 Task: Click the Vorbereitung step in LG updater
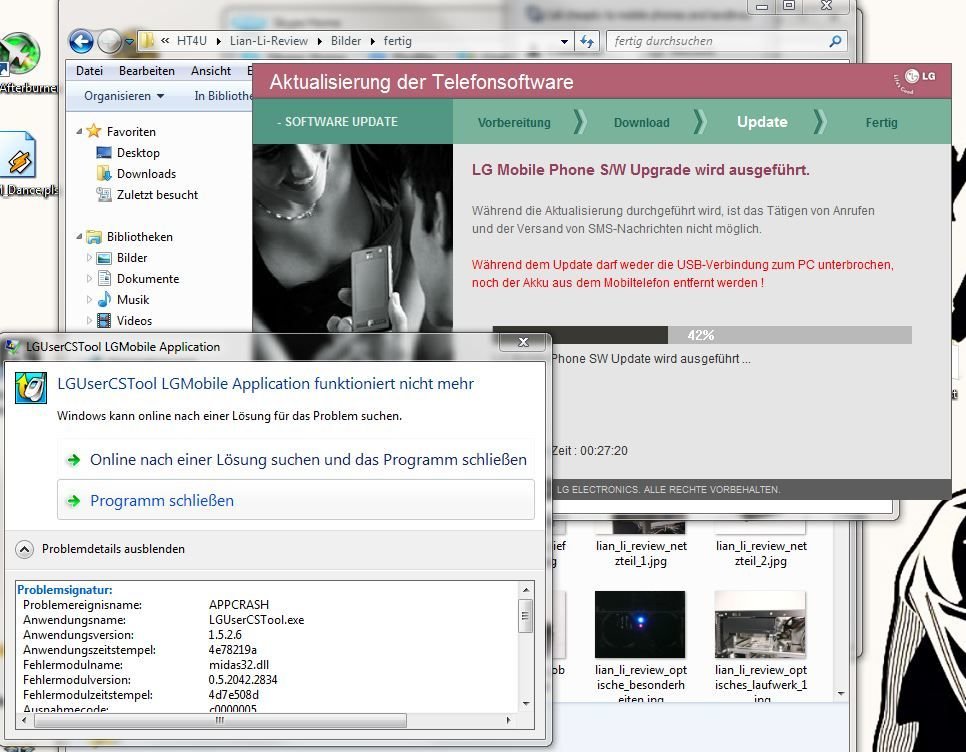coord(514,123)
